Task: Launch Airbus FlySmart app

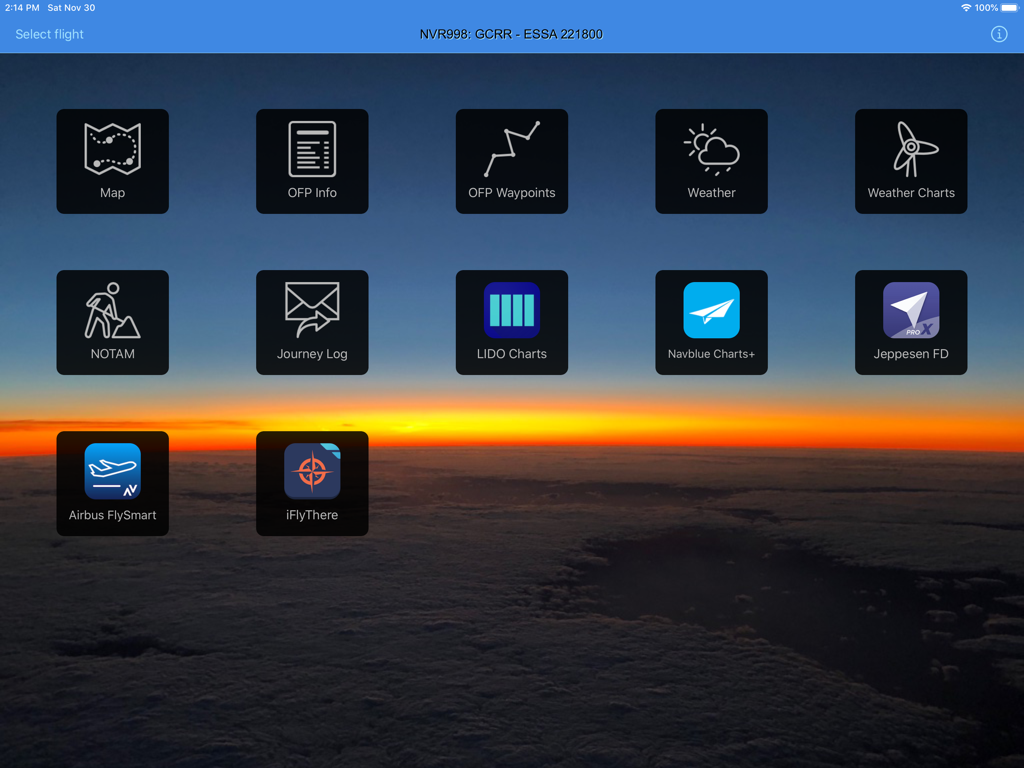Action: [x=112, y=483]
